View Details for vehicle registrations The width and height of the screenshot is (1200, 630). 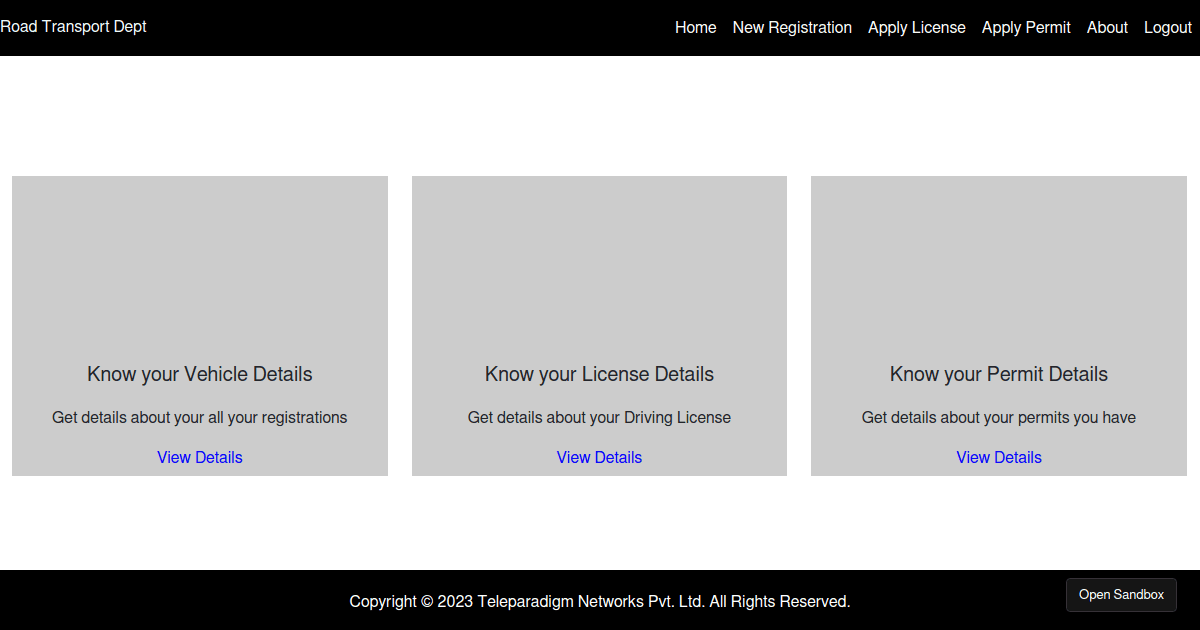point(200,457)
